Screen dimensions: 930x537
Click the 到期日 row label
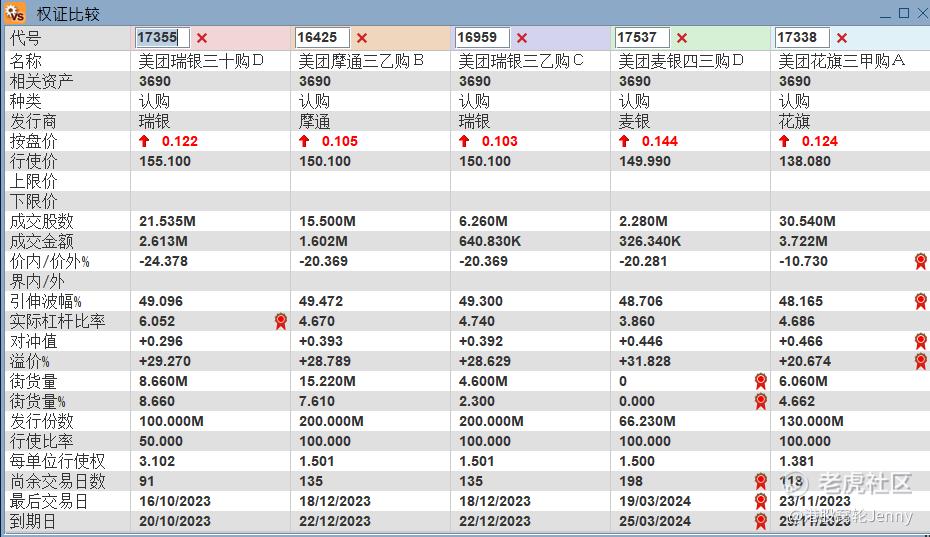[33, 521]
